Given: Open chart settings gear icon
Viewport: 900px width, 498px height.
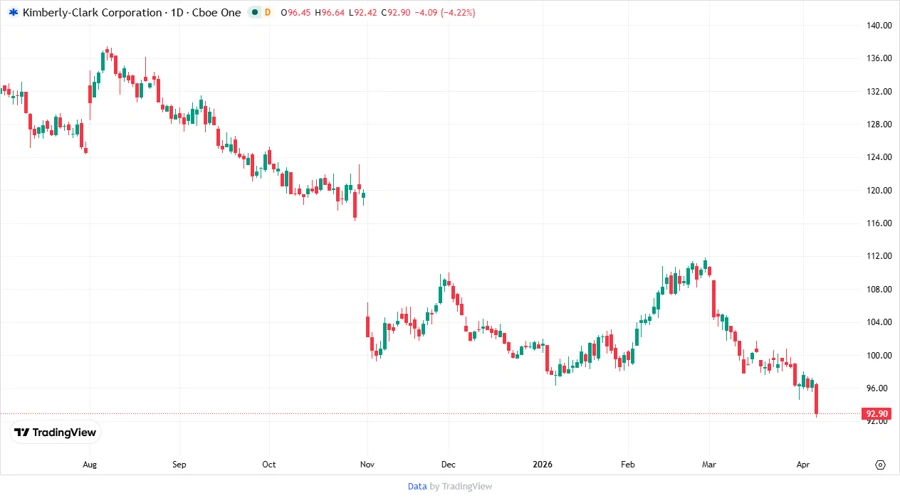Looking at the screenshot, I should tap(880, 465).
